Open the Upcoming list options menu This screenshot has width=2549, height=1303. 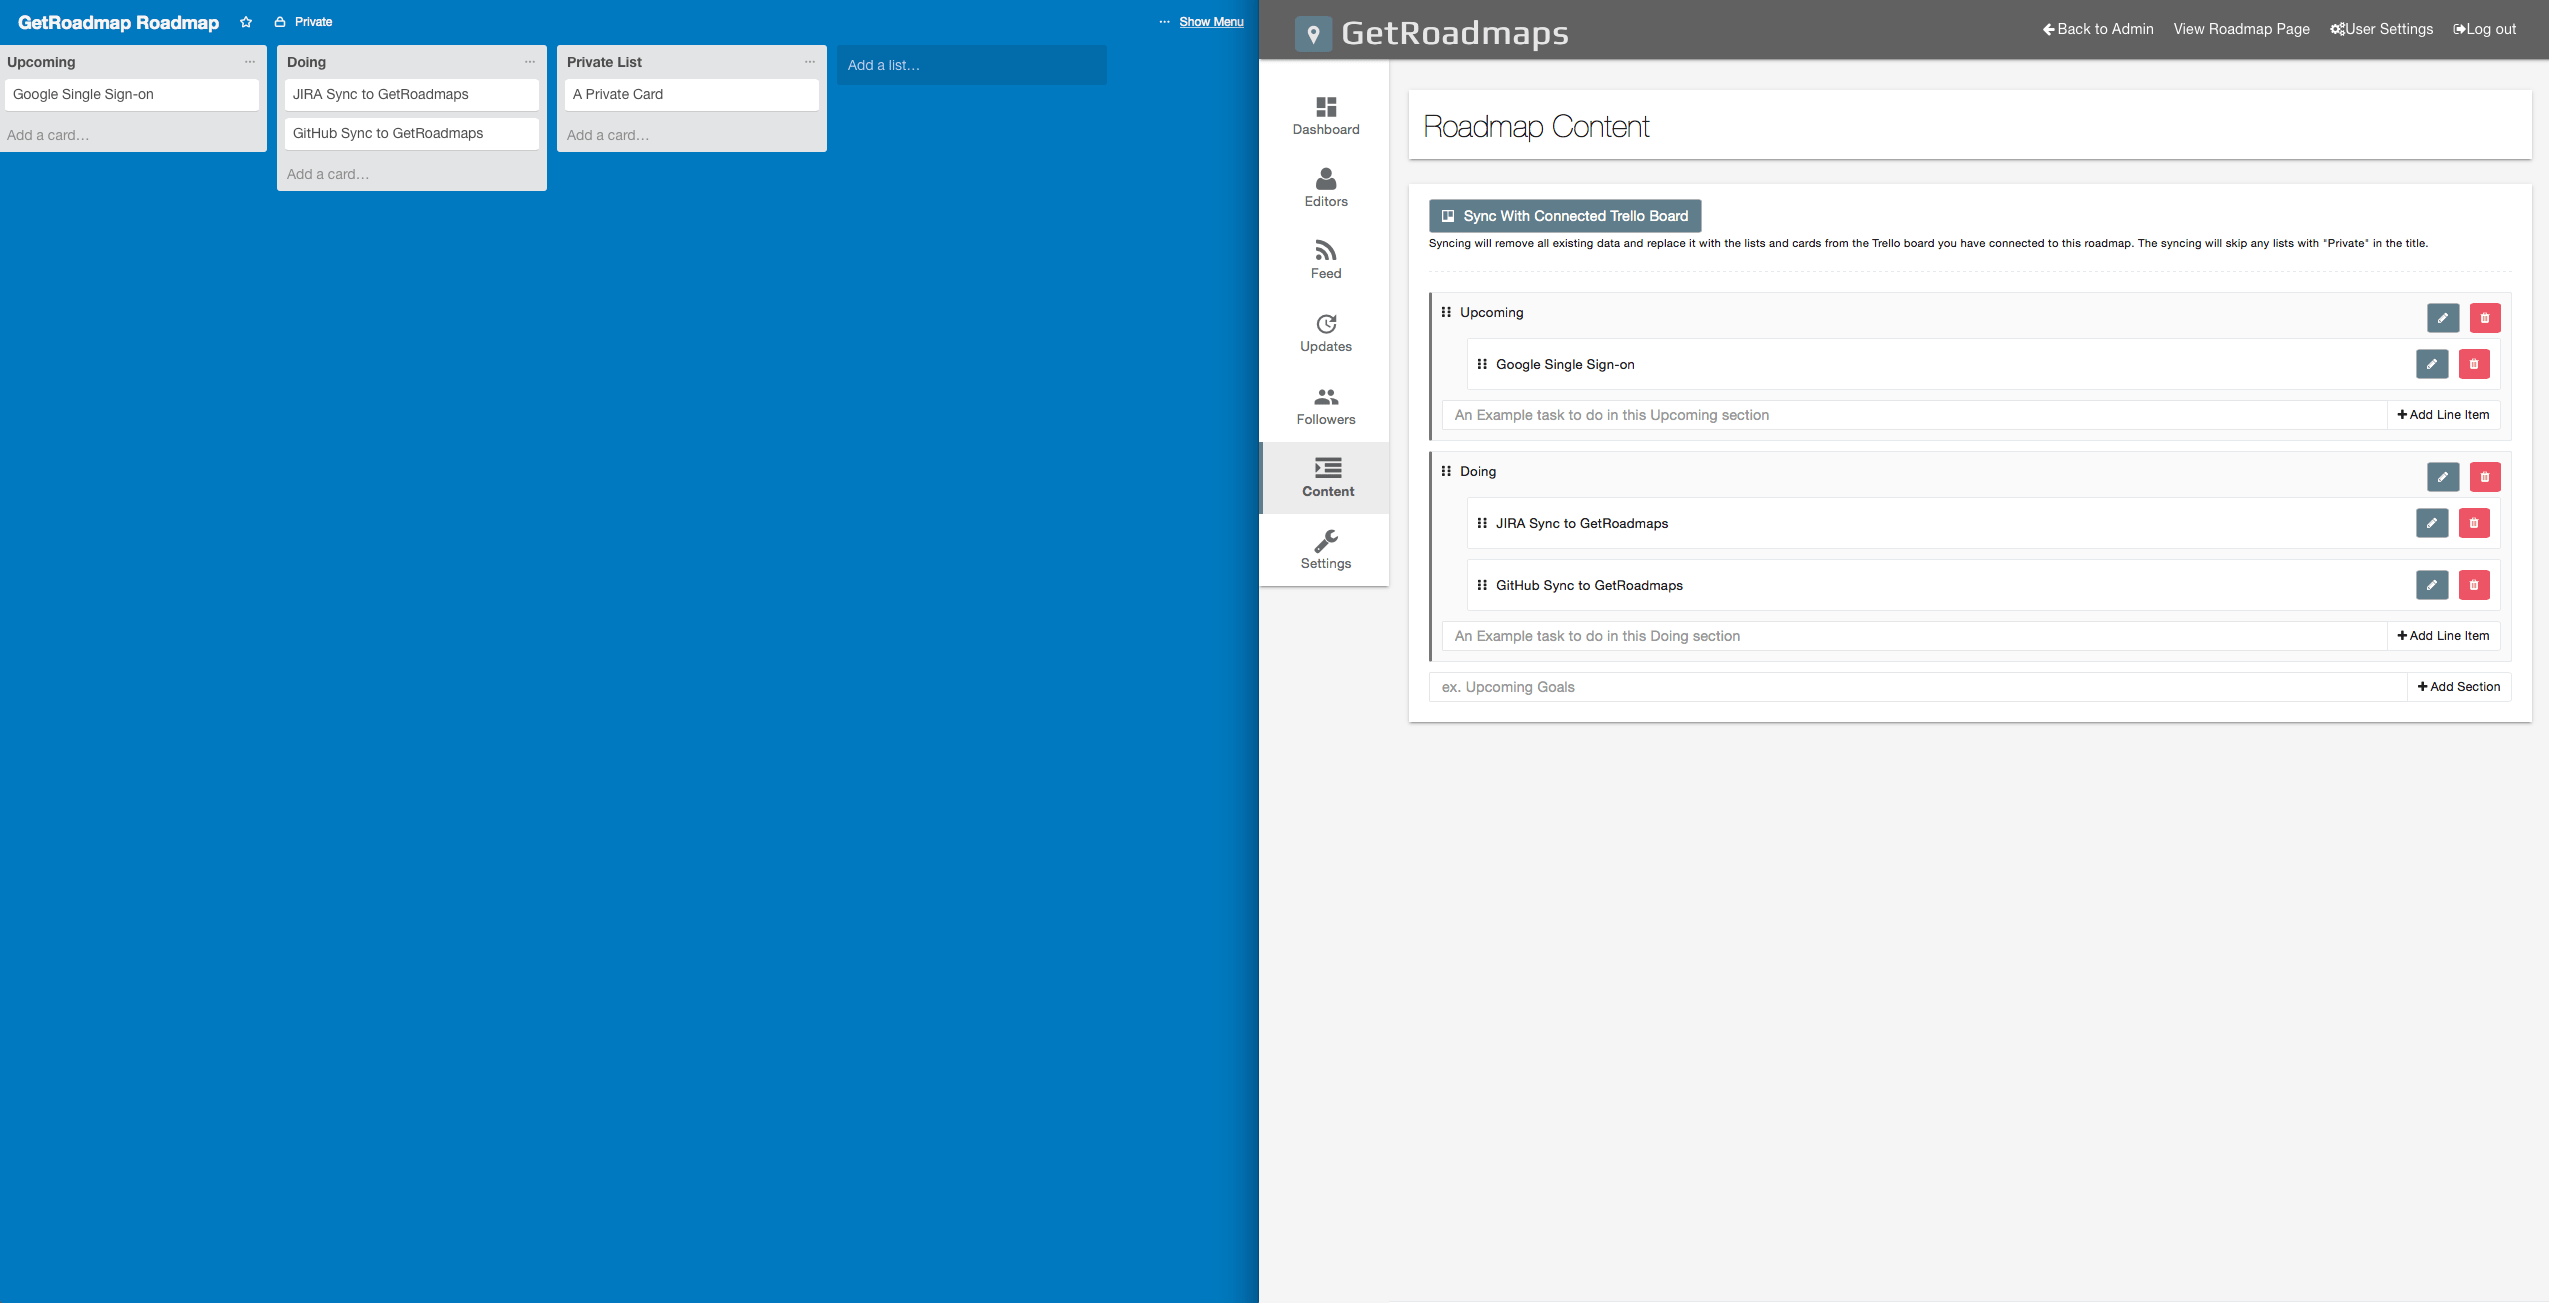(250, 62)
